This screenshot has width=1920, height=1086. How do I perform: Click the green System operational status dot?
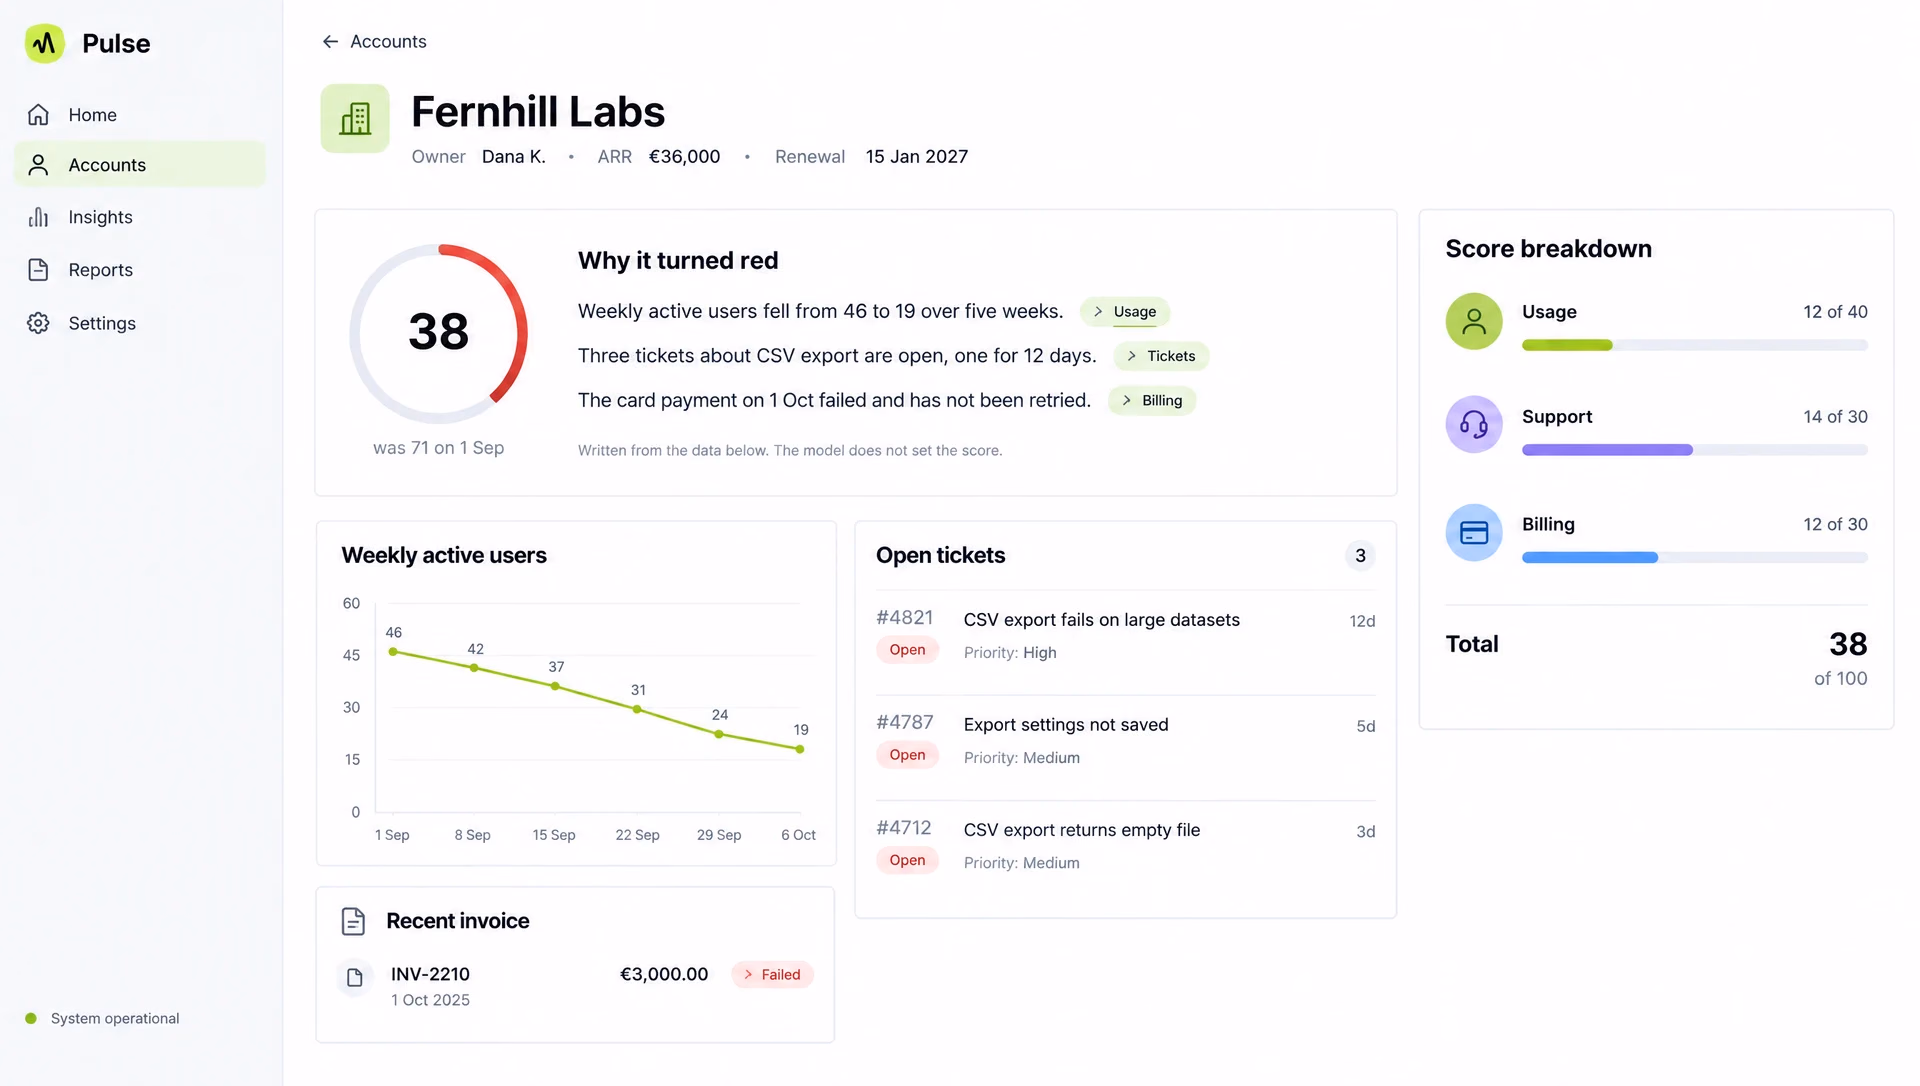[x=31, y=1018]
